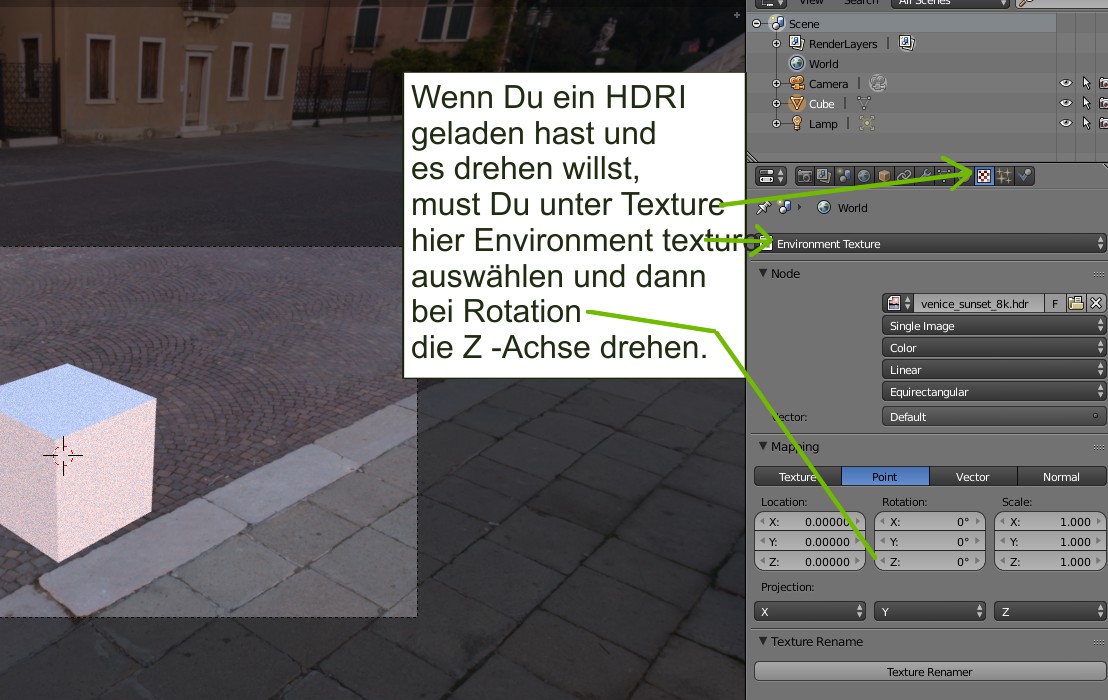Click the orange Cube object icon in outliner
The height and width of the screenshot is (700, 1108).
(x=797, y=104)
